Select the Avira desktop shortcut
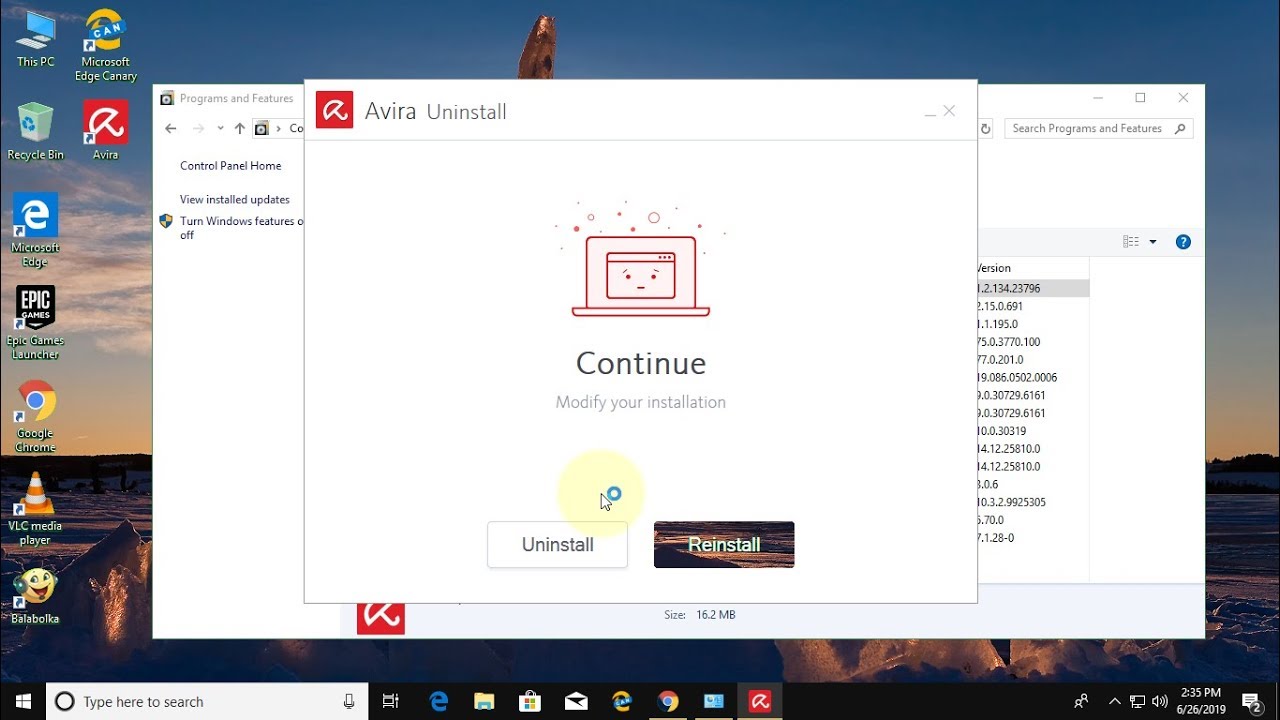Viewport: 1280px width, 720px height. 105,131
